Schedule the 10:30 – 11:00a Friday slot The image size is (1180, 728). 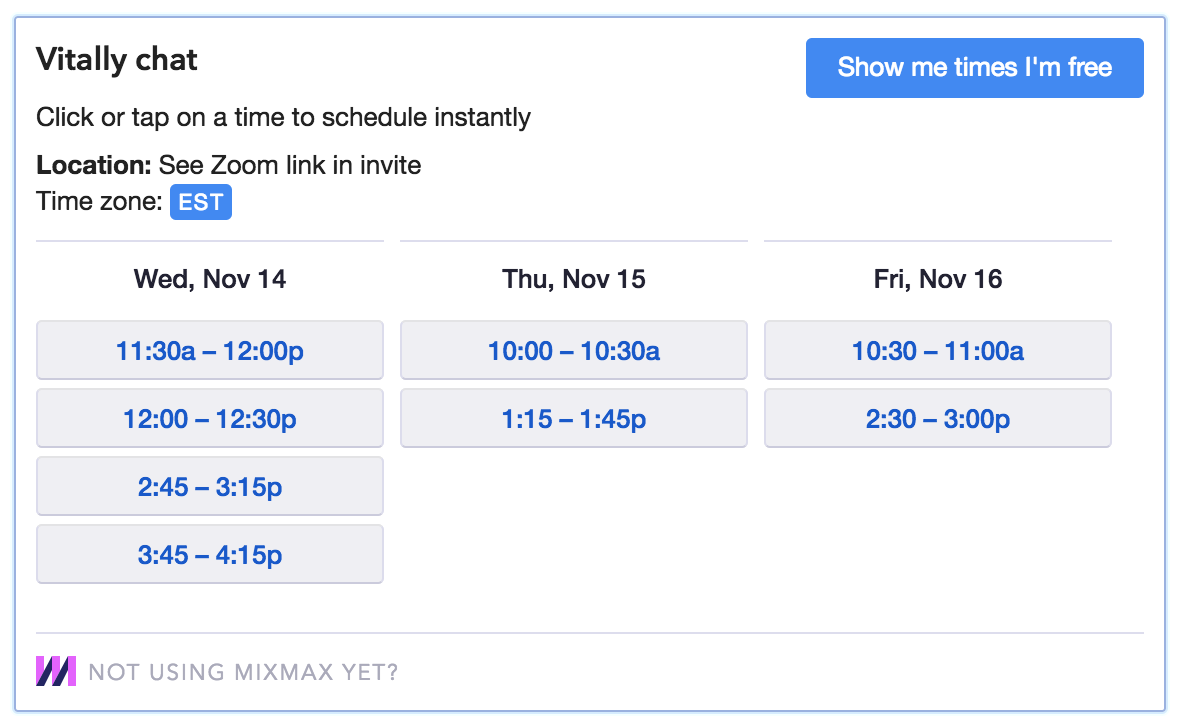click(x=938, y=351)
